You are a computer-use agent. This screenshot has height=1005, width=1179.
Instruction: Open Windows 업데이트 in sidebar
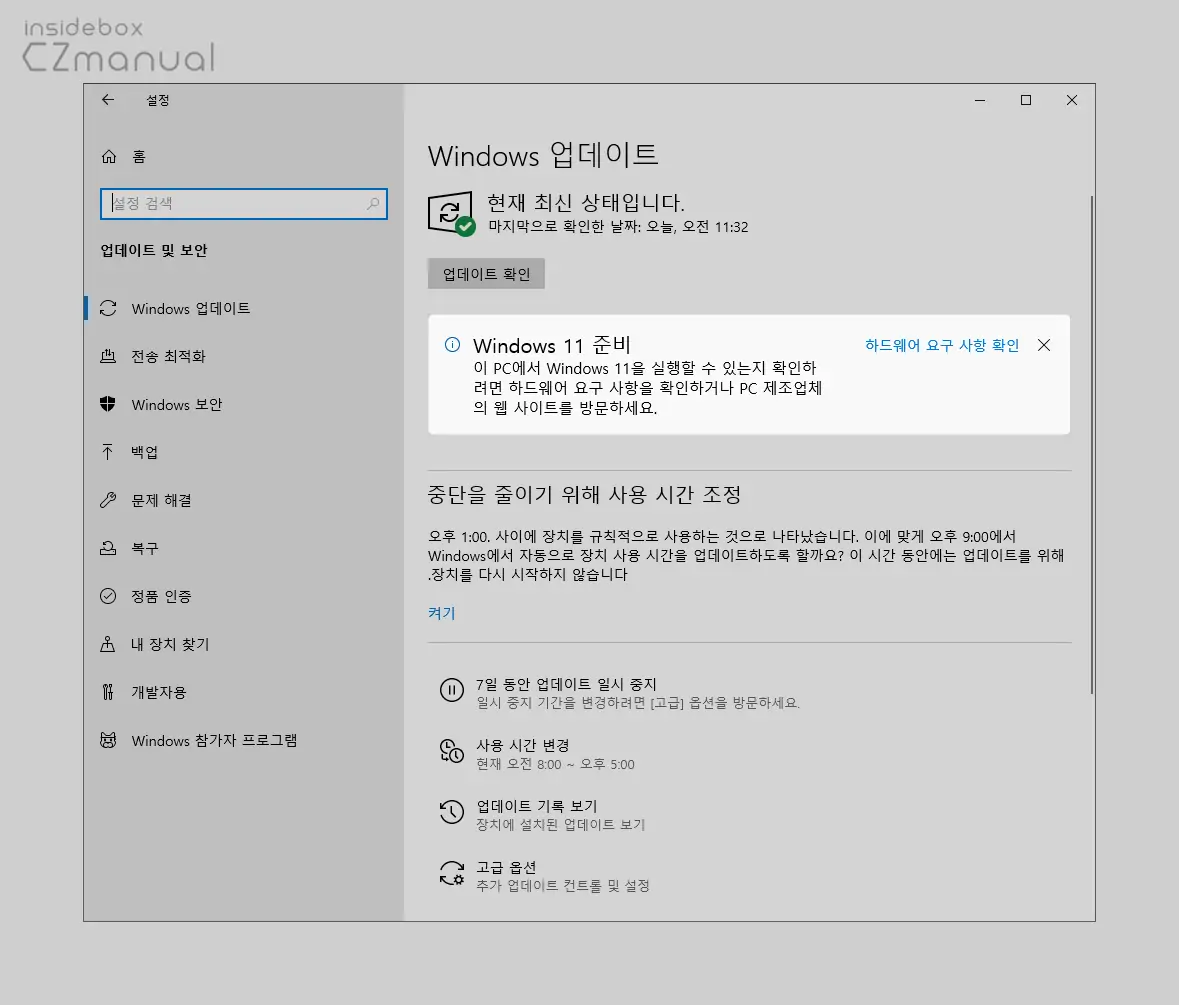point(244,308)
